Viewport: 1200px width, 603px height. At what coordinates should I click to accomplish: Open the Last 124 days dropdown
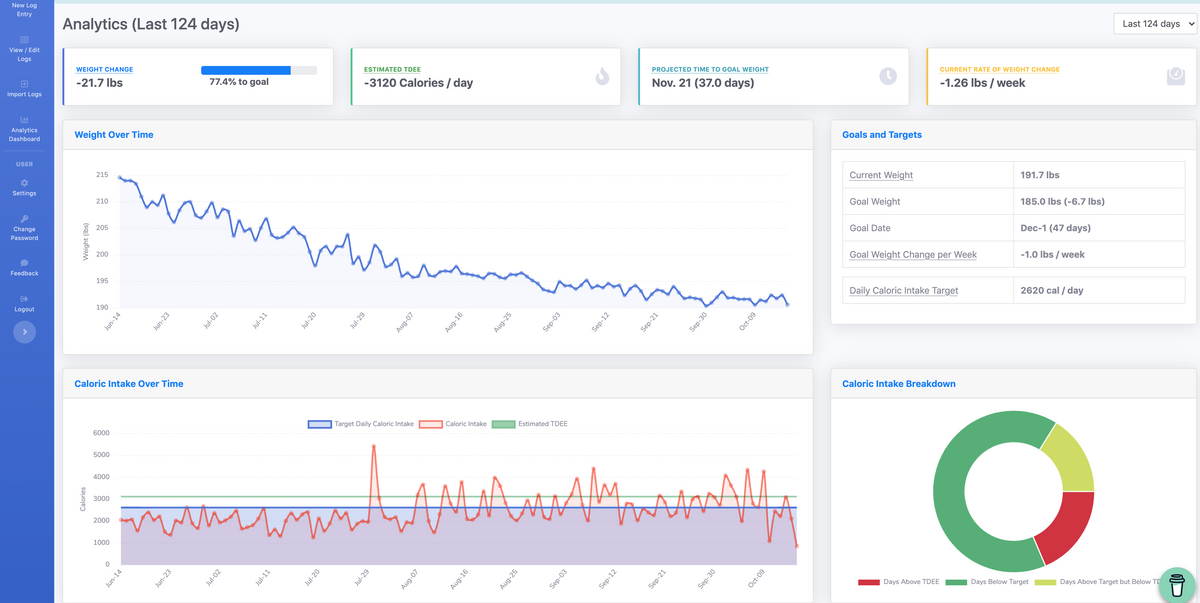(1154, 24)
